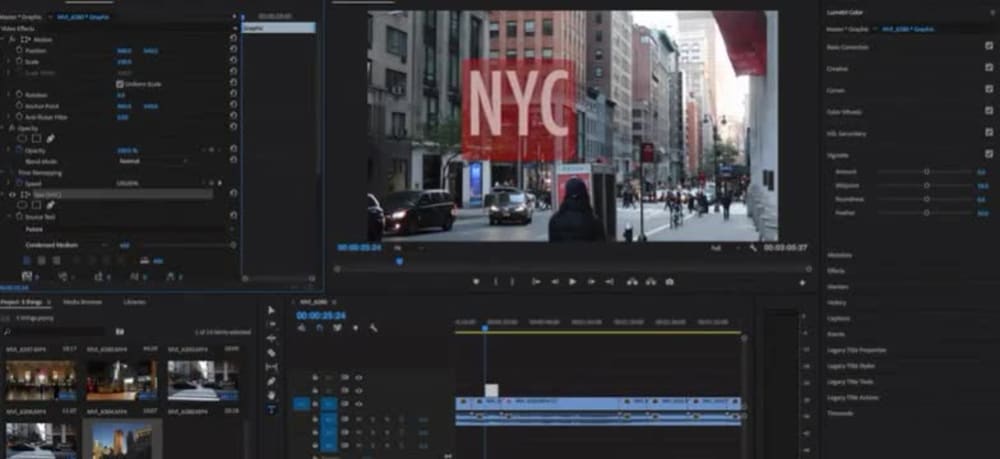
Task: Expand the Rotation property twirl
Action: coord(9,95)
